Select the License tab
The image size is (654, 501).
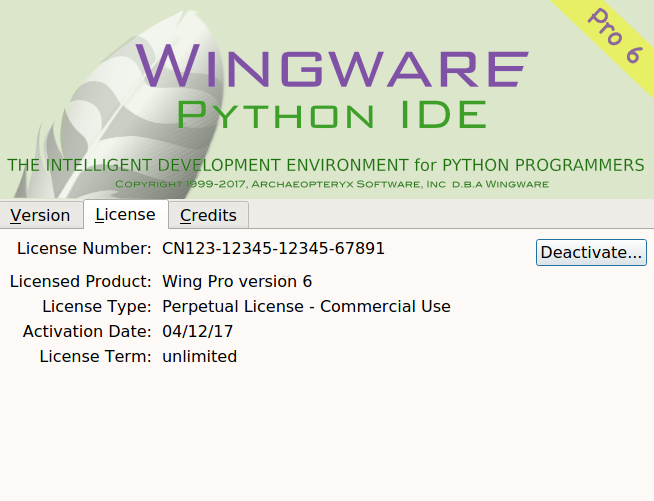tap(126, 214)
